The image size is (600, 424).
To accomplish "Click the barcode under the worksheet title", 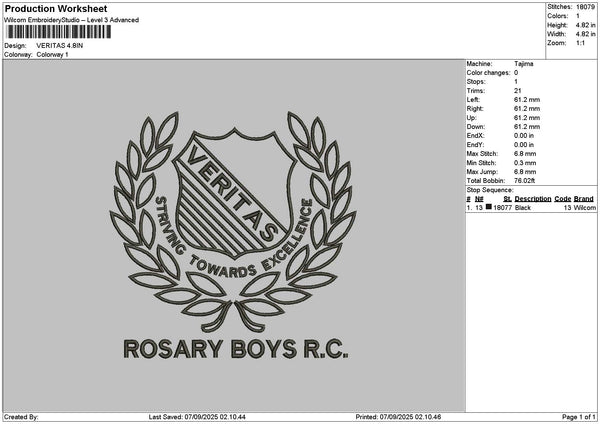I will [59, 32].
